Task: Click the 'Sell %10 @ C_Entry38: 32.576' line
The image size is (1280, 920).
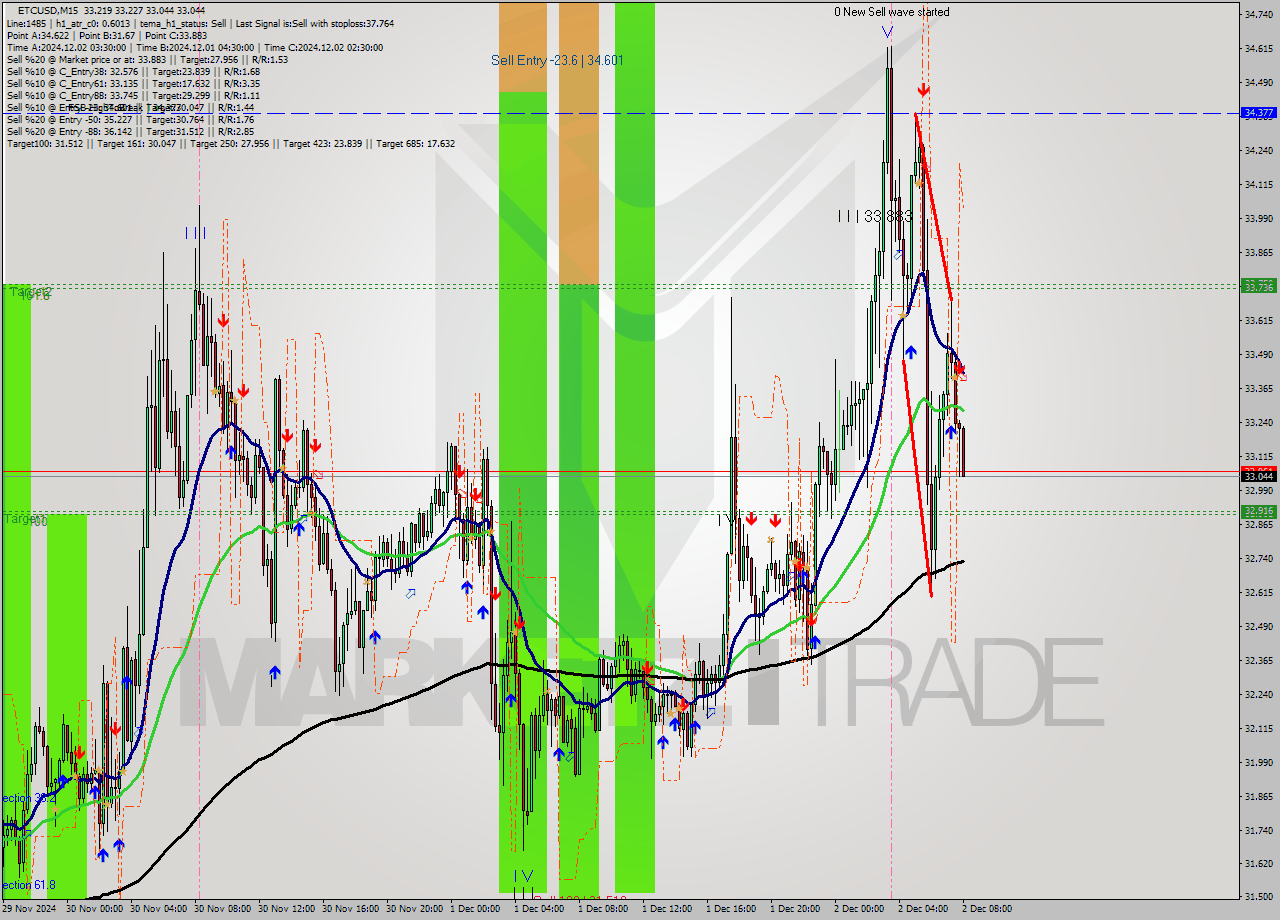Action: [x=133, y=71]
